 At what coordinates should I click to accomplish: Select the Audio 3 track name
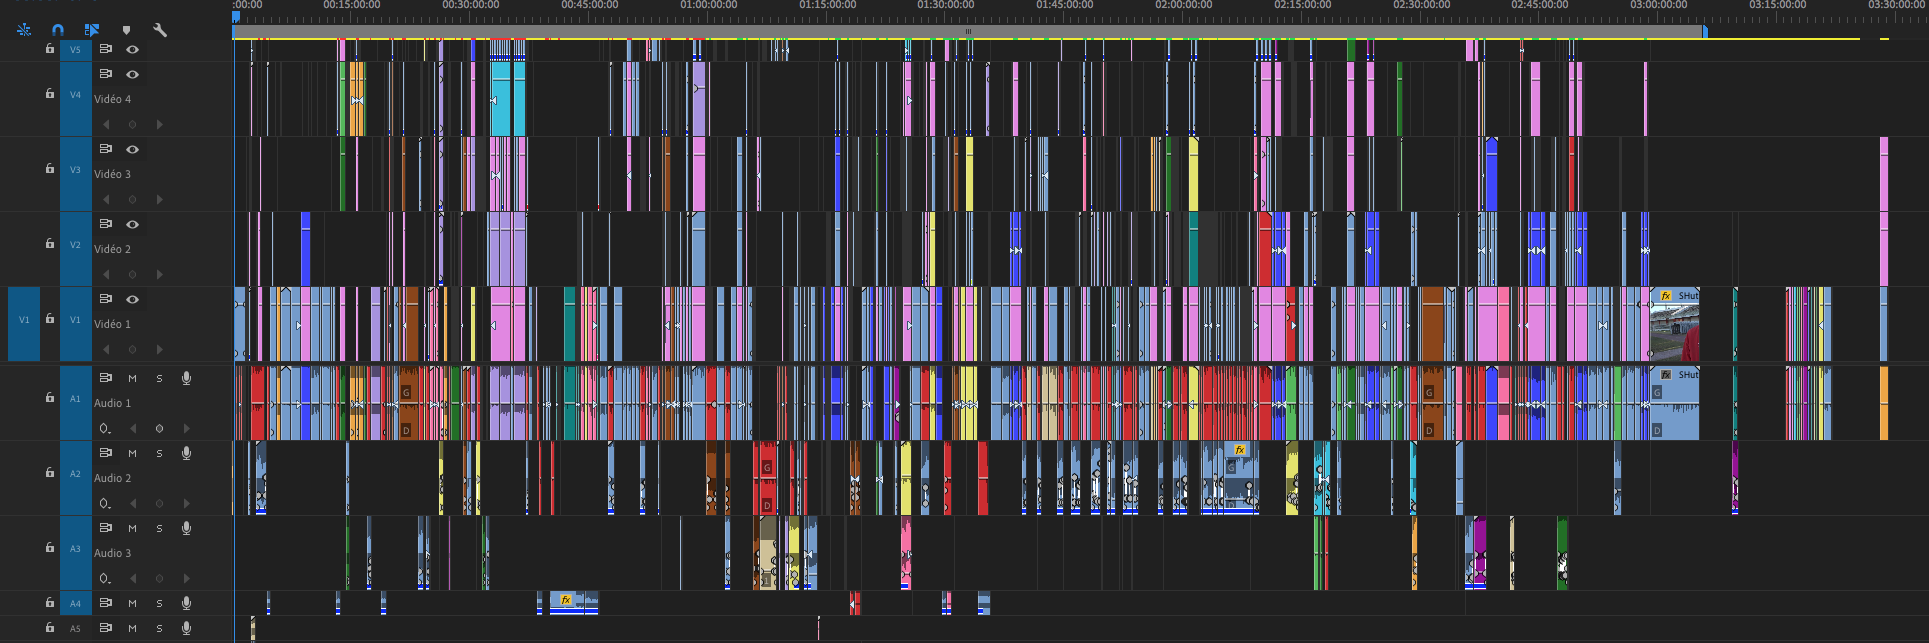112,553
